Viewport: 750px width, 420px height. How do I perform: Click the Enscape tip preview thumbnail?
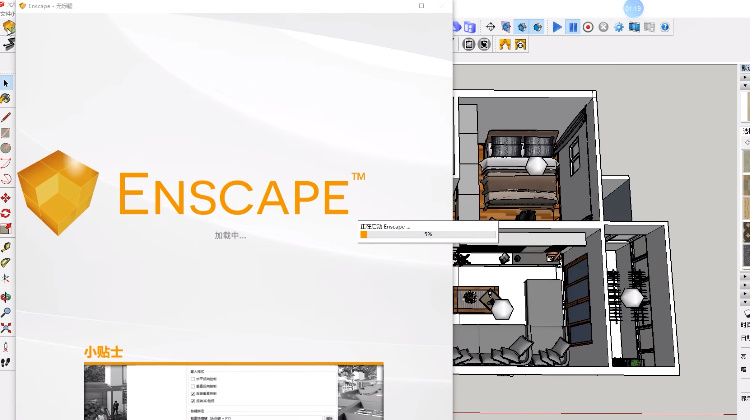pos(234,393)
